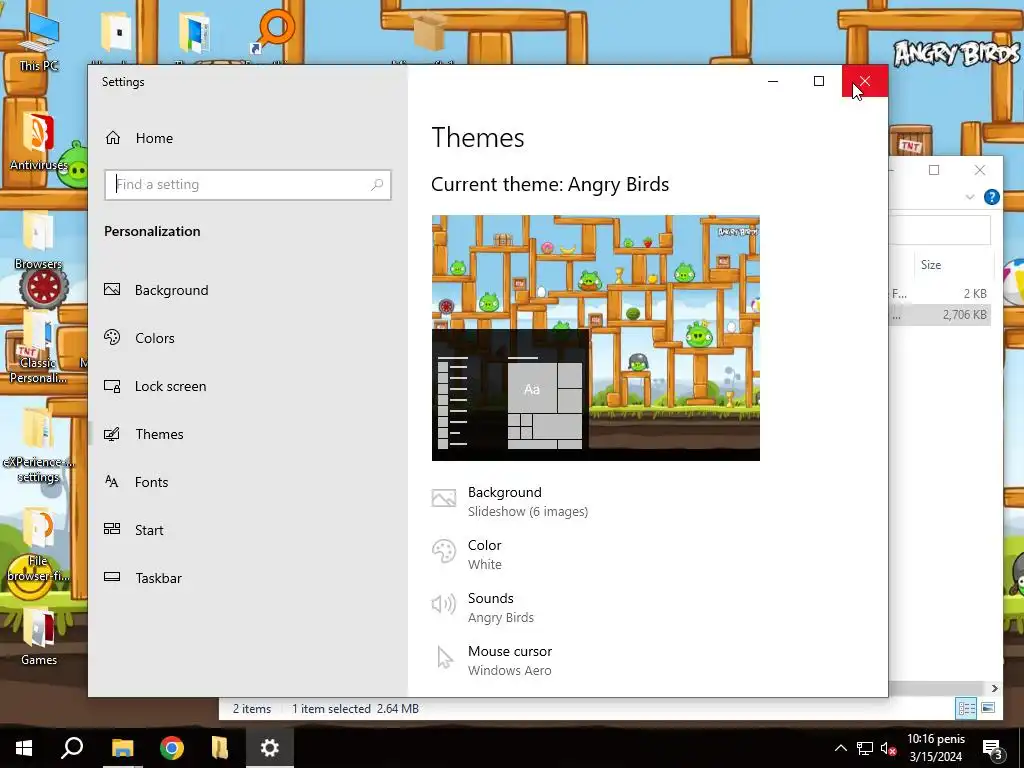Viewport: 1024px width, 768px height.
Task: Select the 2 KB file row
Action: pyautogui.click(x=940, y=294)
